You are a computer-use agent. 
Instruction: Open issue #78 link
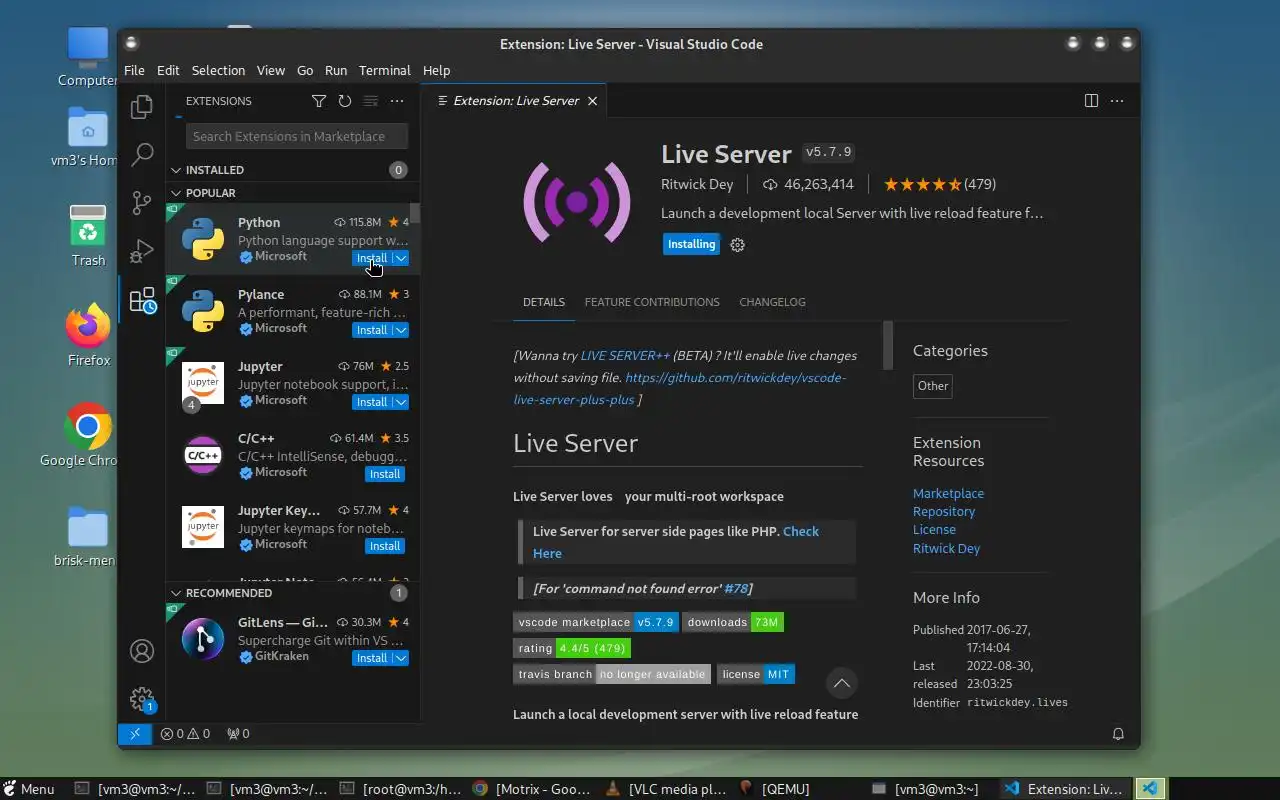coord(735,589)
